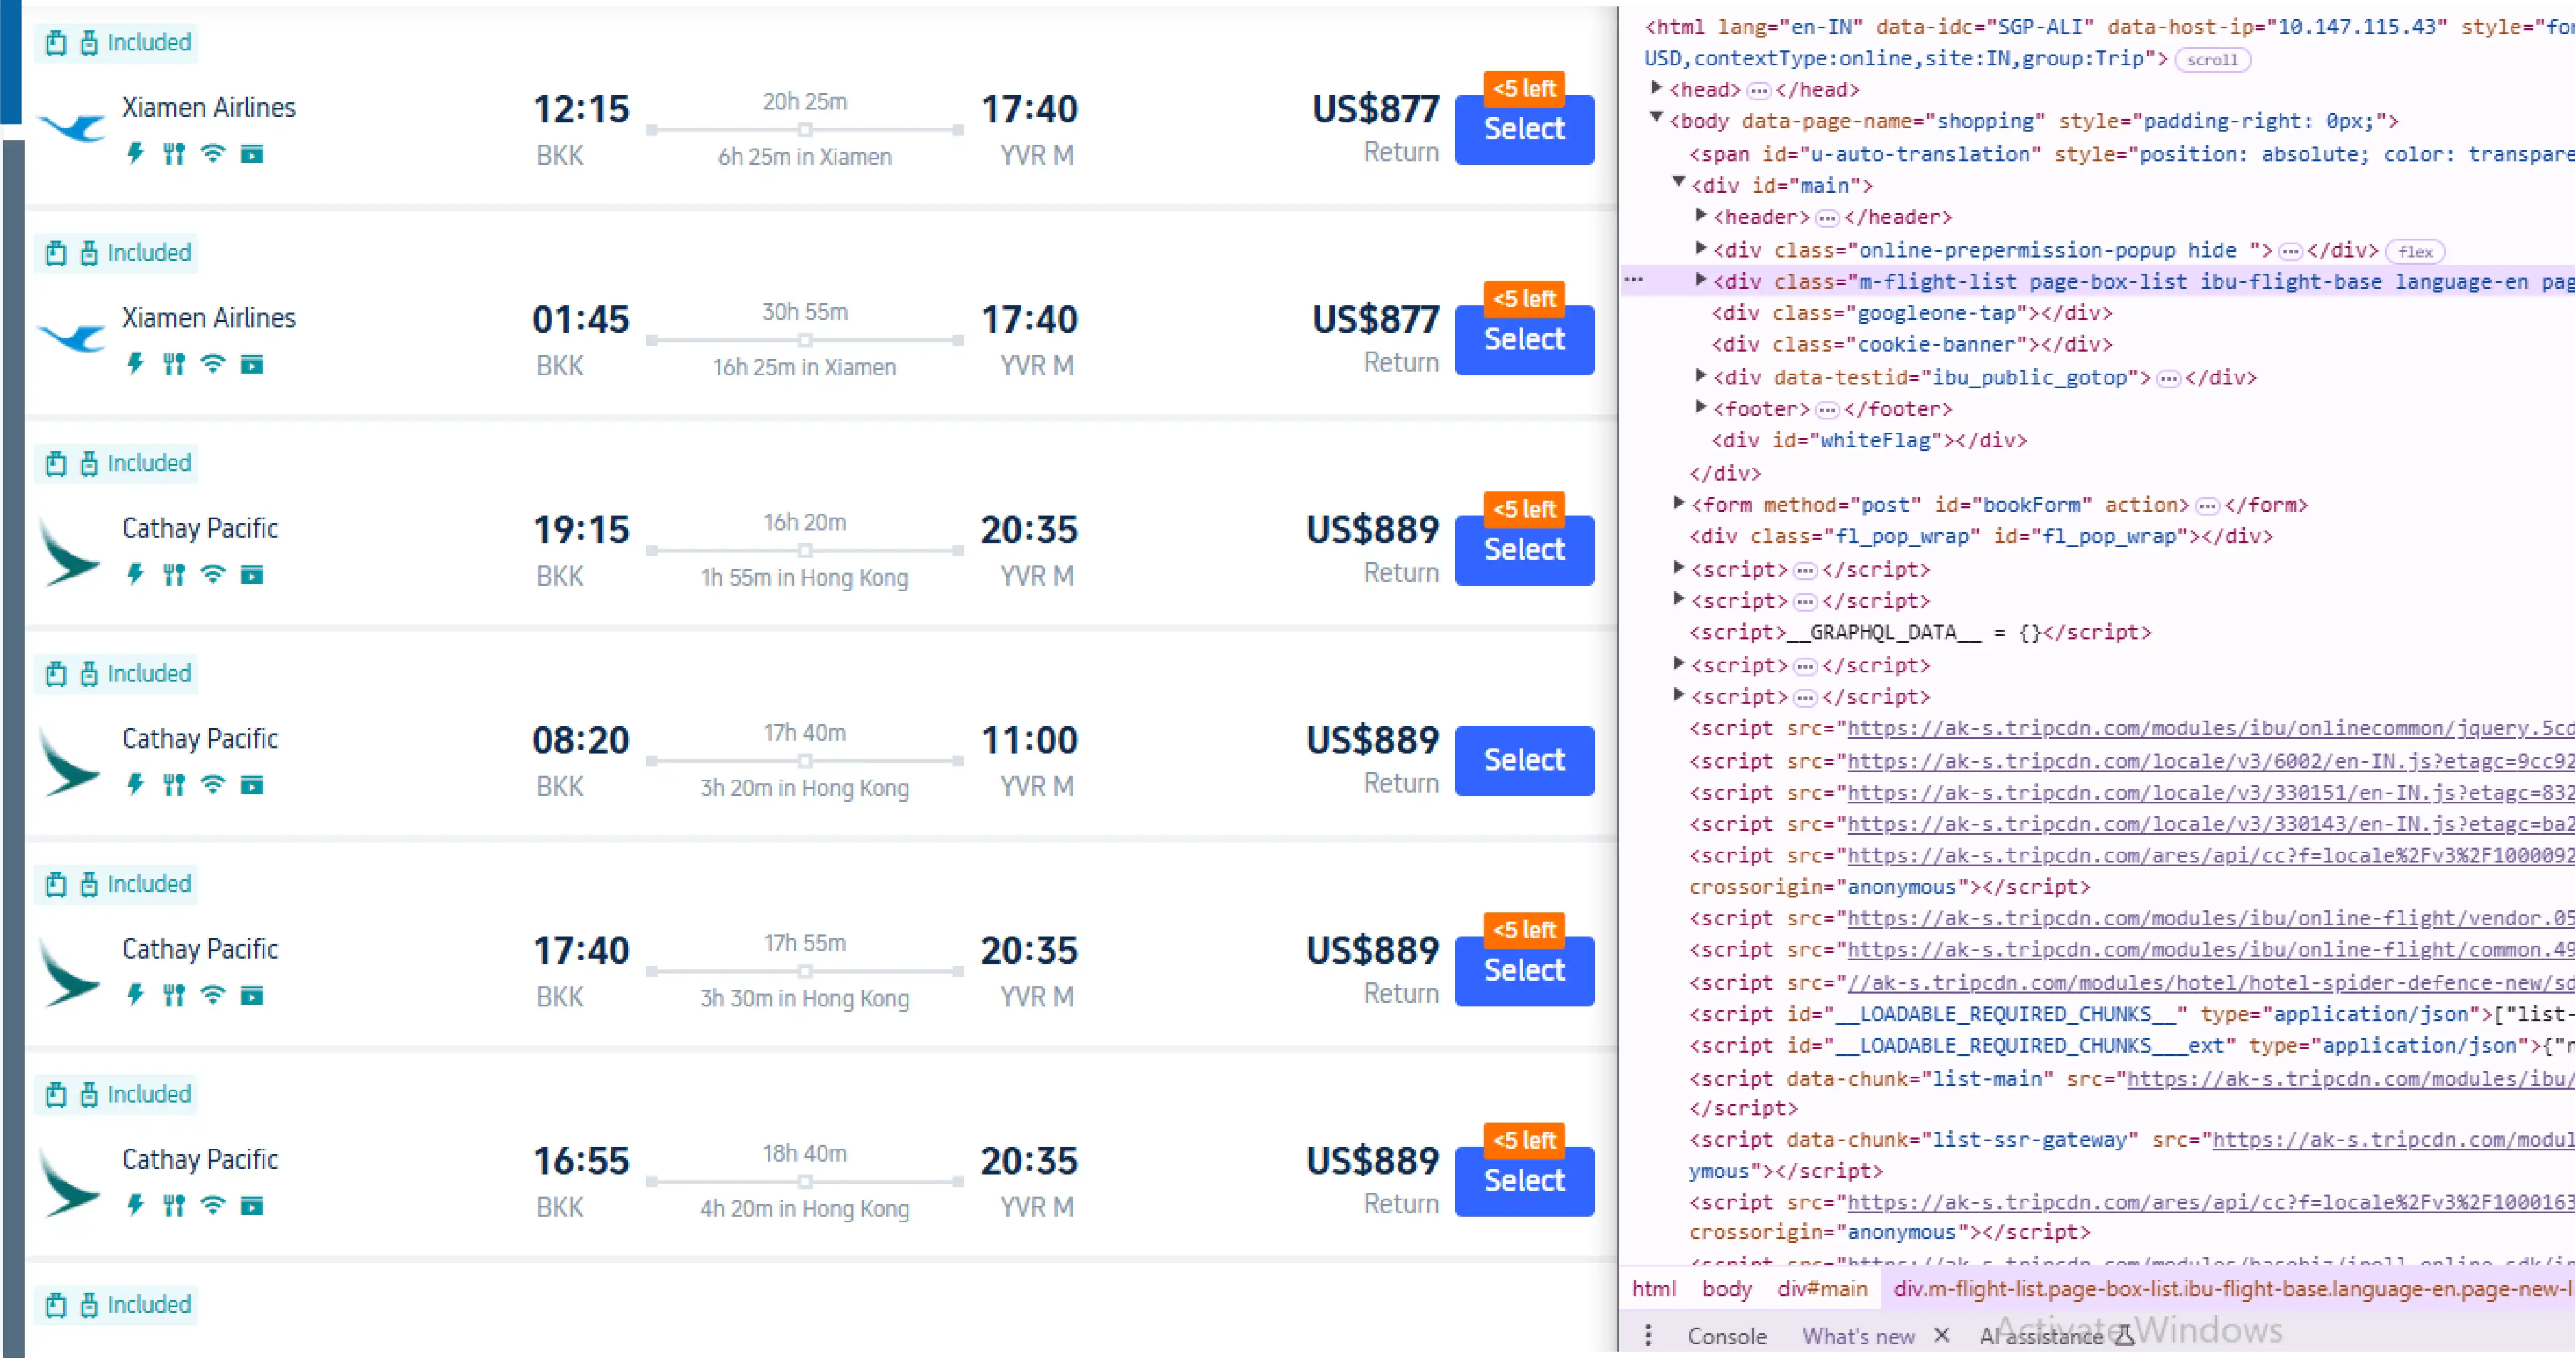Expand the head element in DevTools
Image resolution: width=2576 pixels, height=1358 pixels.
tap(1655, 89)
